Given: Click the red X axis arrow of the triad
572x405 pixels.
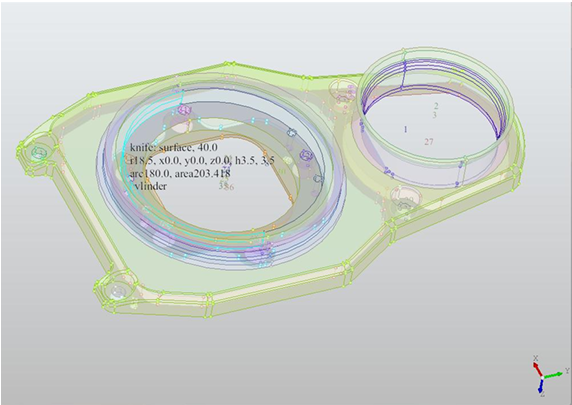Looking at the screenshot, I should pyautogui.click(x=538, y=369).
